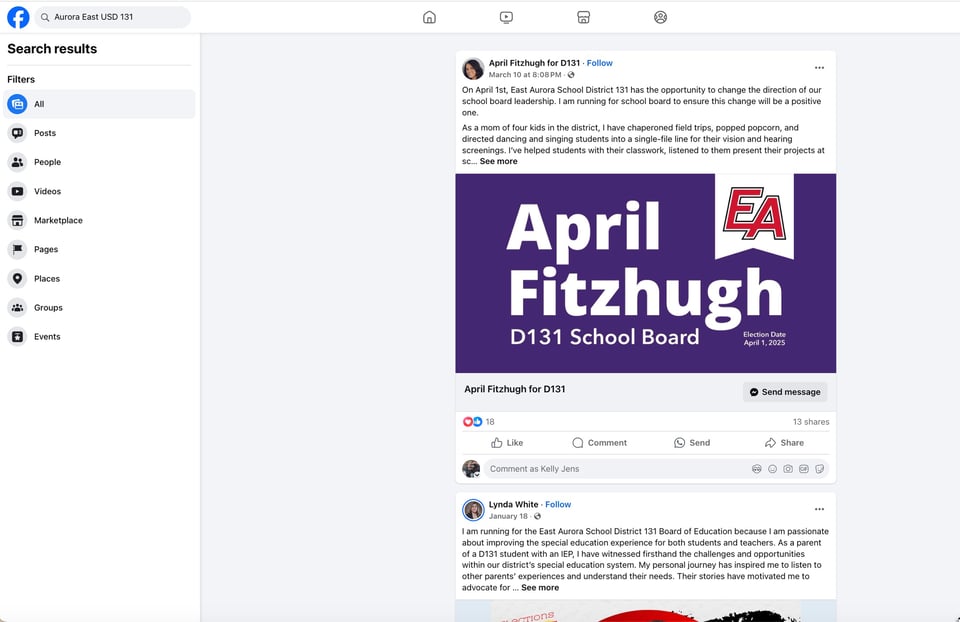The width and height of the screenshot is (960, 622).
Task: Open the Groups icon in top navigation
Action: pos(660,17)
